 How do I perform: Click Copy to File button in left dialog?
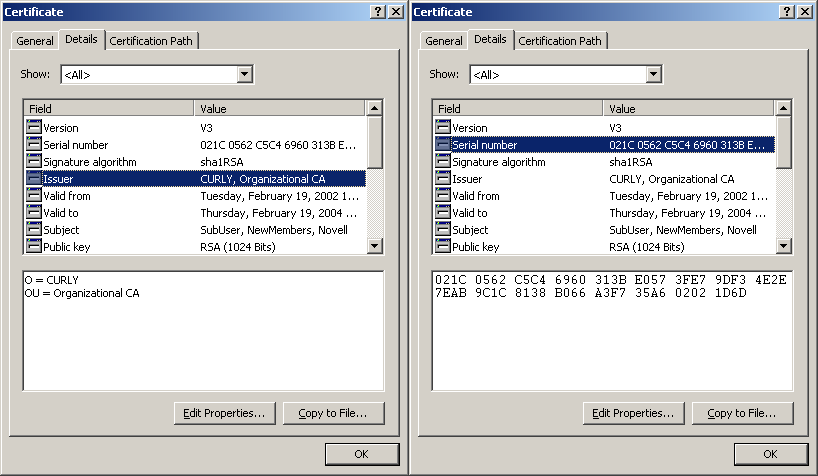[x=333, y=413]
